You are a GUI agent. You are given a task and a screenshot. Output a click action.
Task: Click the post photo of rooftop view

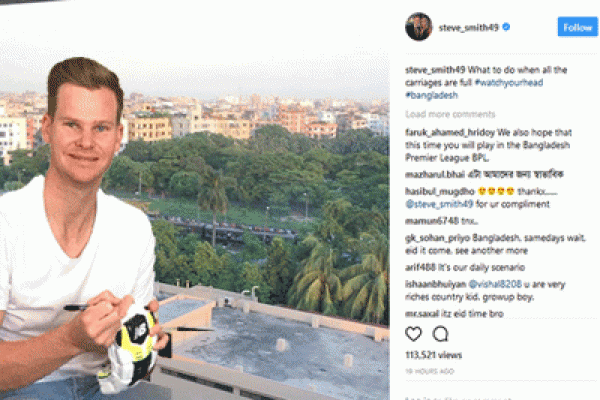pos(194,200)
